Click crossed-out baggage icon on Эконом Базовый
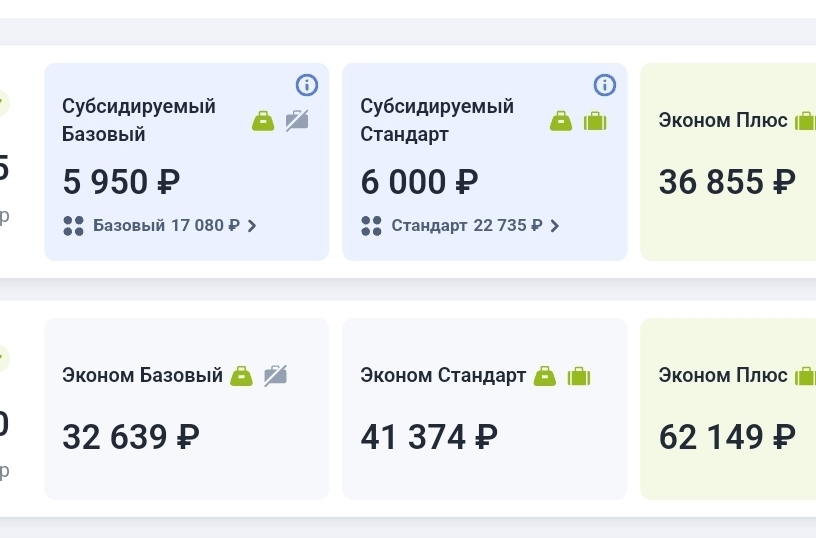 [276, 376]
